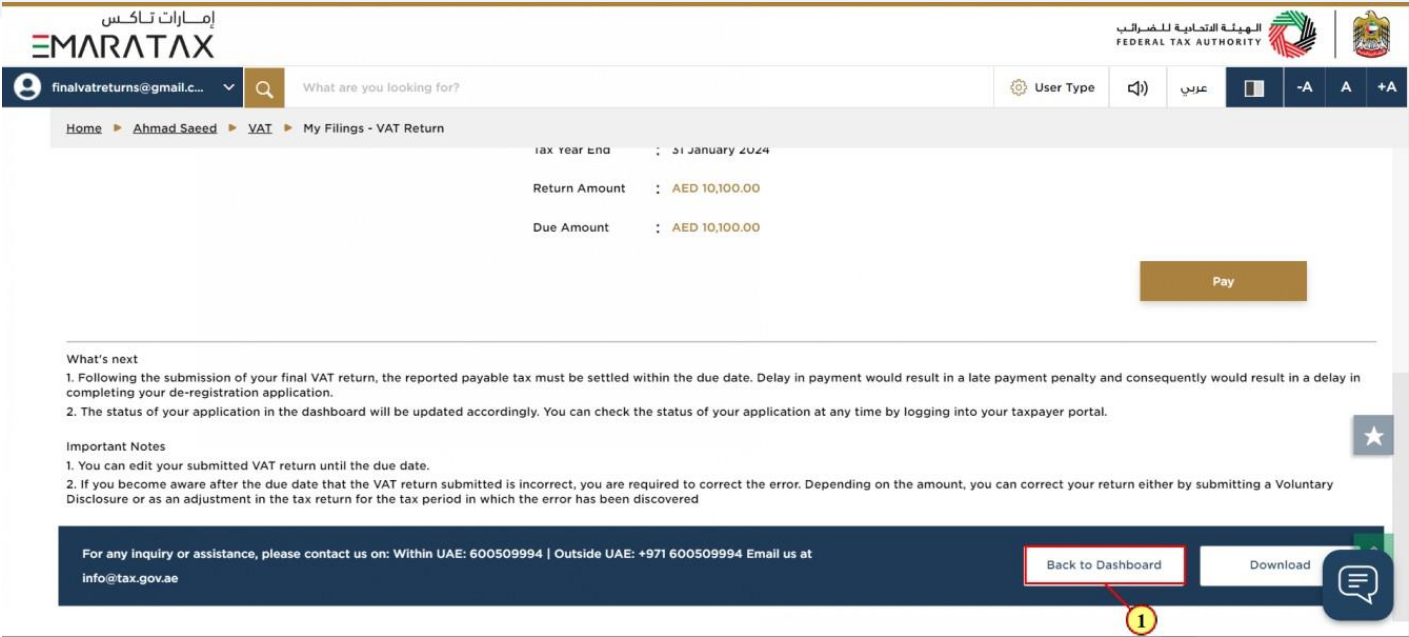Click the star favorites icon
1409x637 pixels.
click(1373, 435)
